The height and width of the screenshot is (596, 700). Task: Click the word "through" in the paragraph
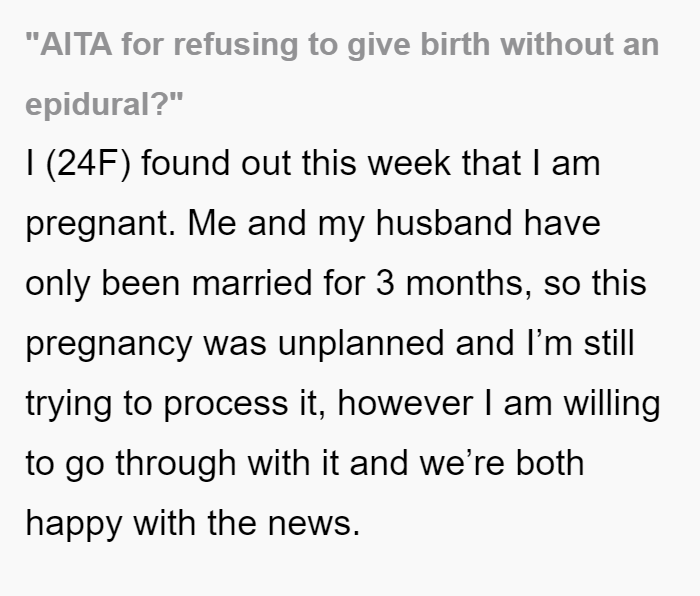coord(176,465)
